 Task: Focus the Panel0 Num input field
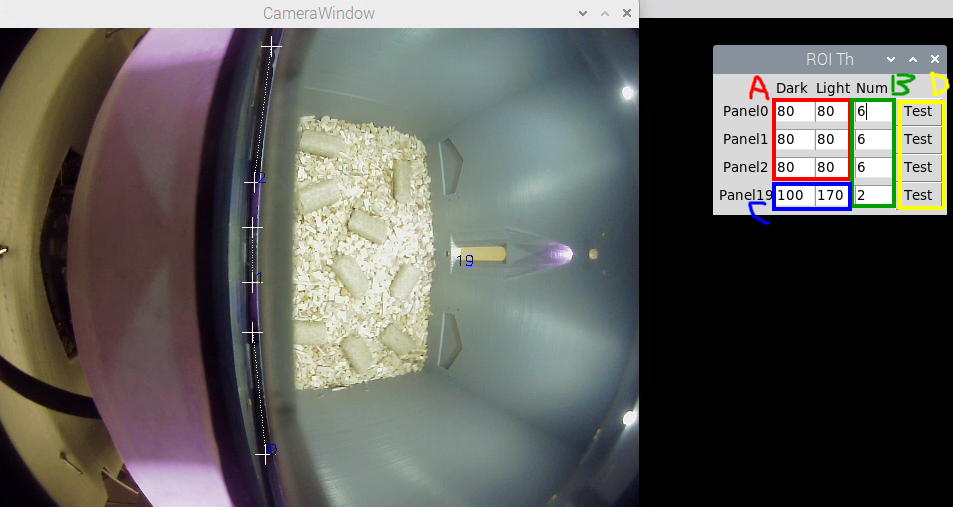[x=873, y=112]
